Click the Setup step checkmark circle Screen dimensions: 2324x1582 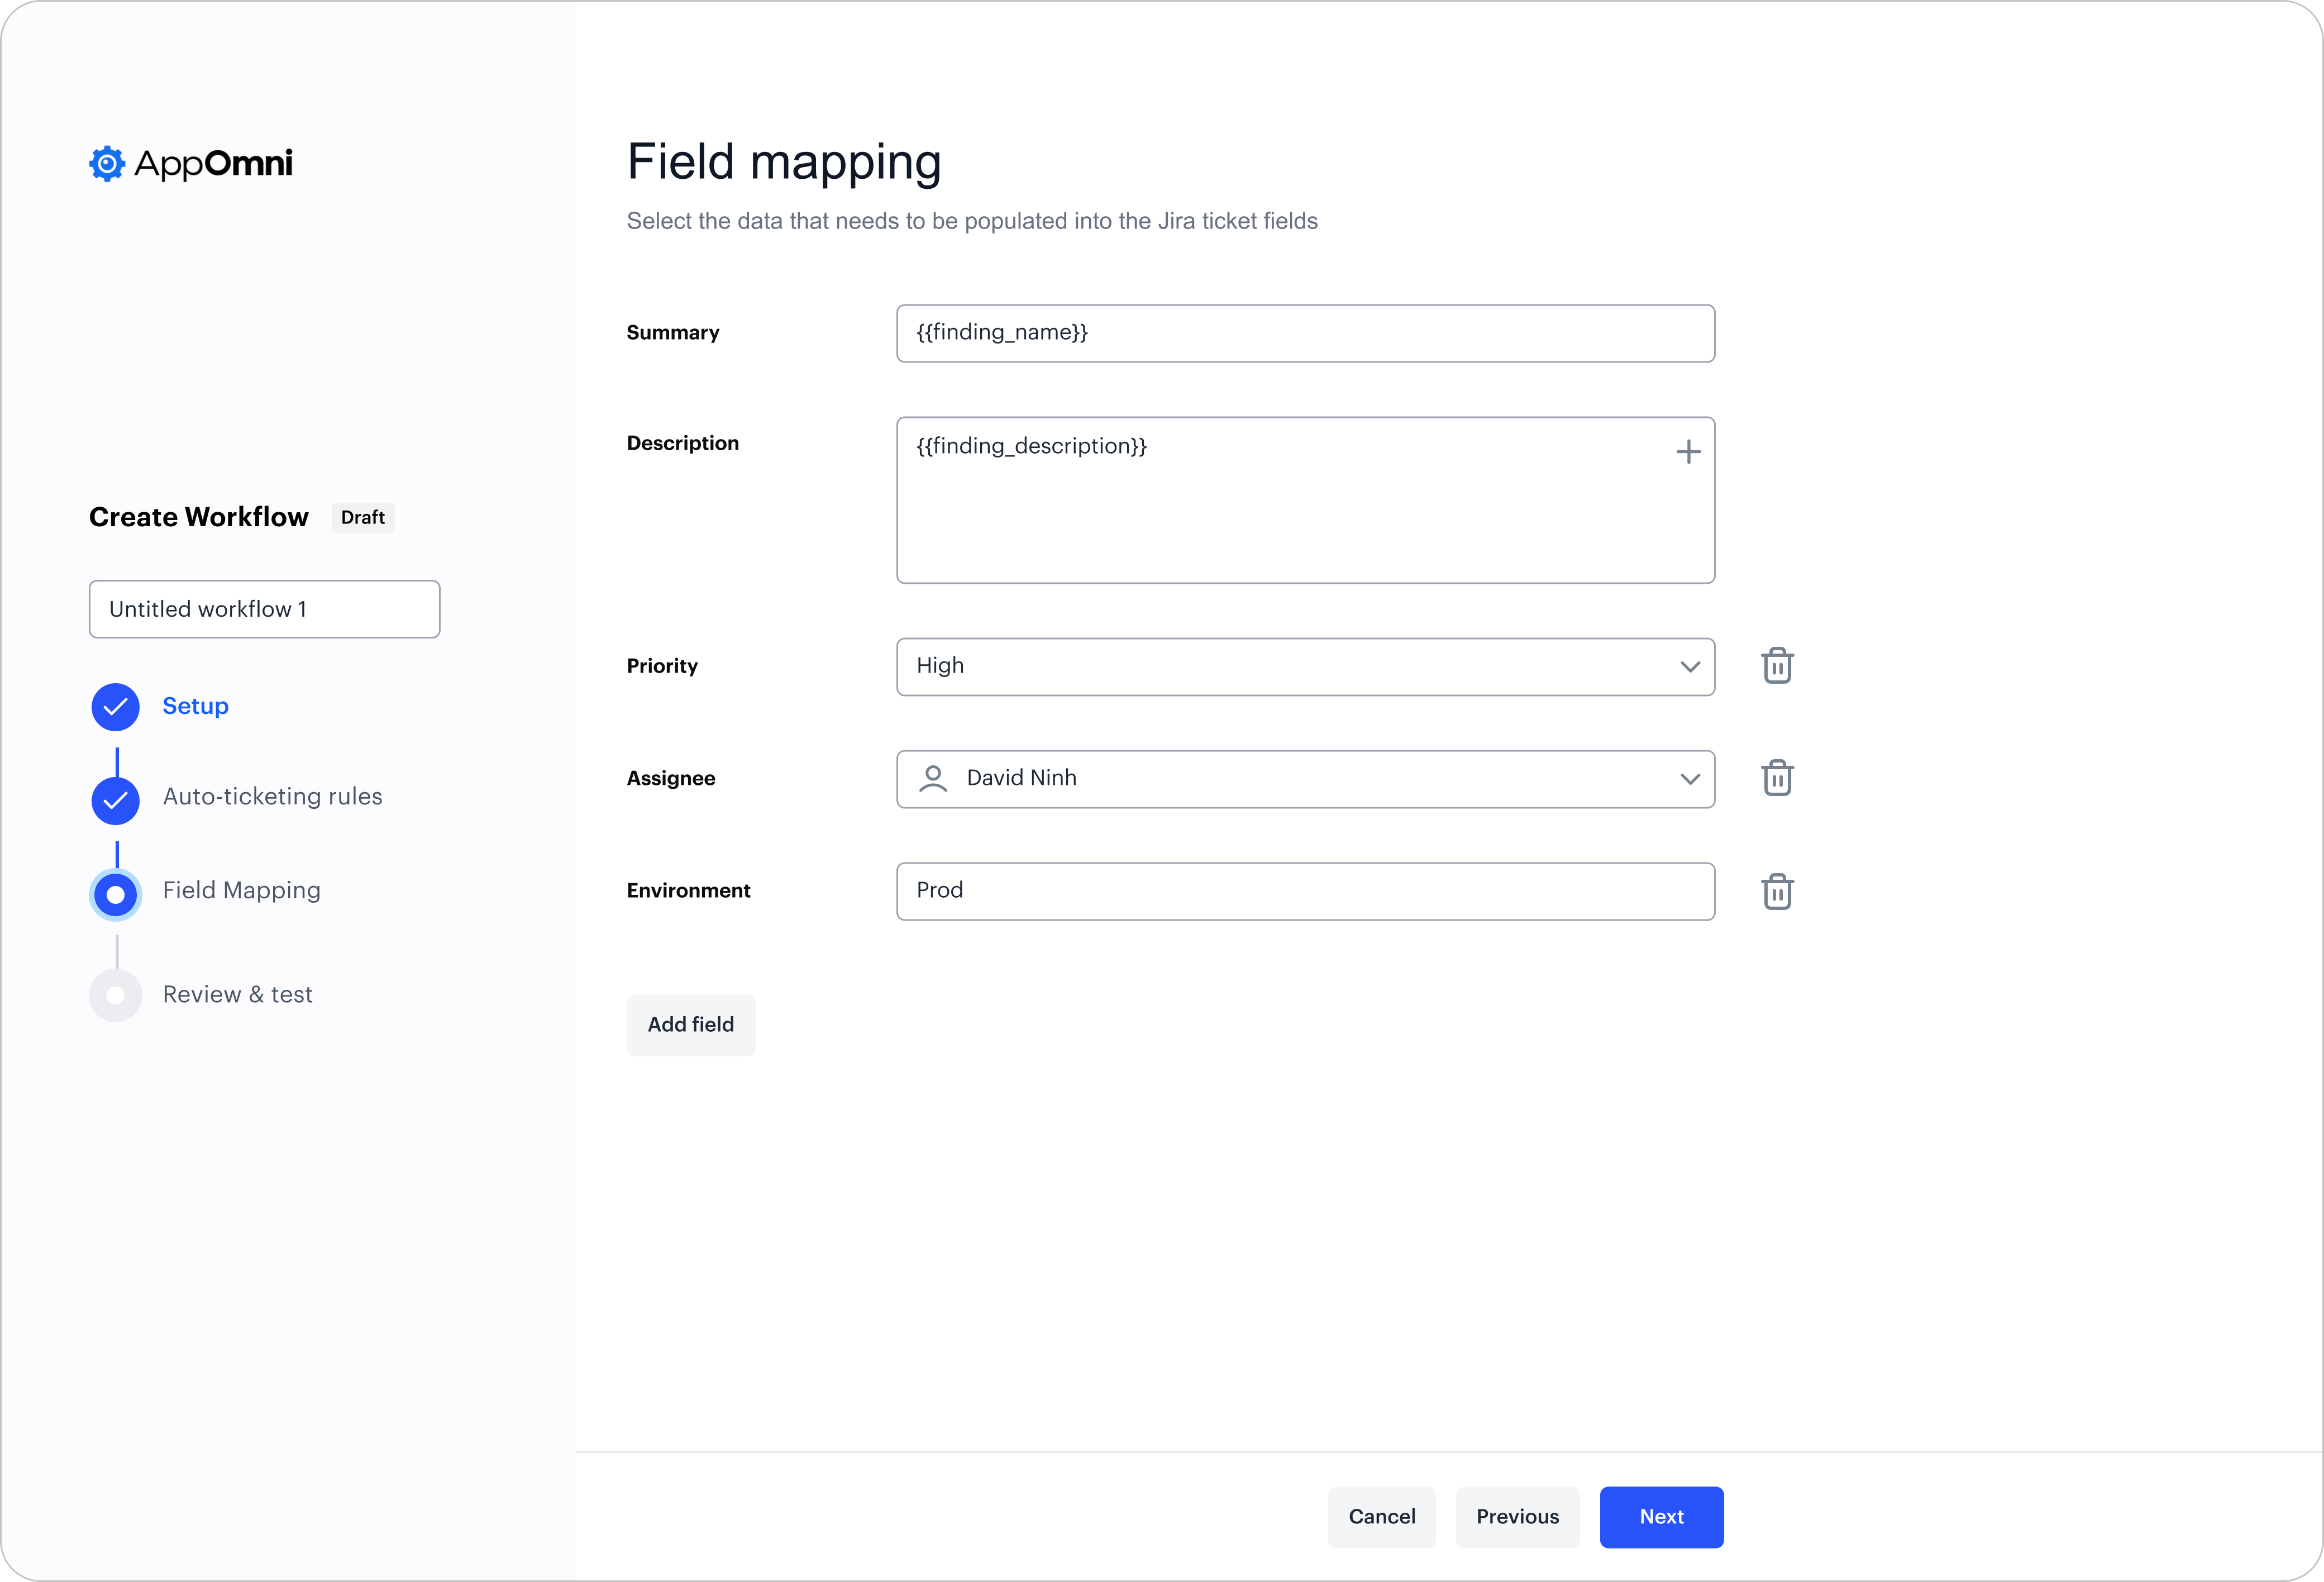click(x=116, y=707)
